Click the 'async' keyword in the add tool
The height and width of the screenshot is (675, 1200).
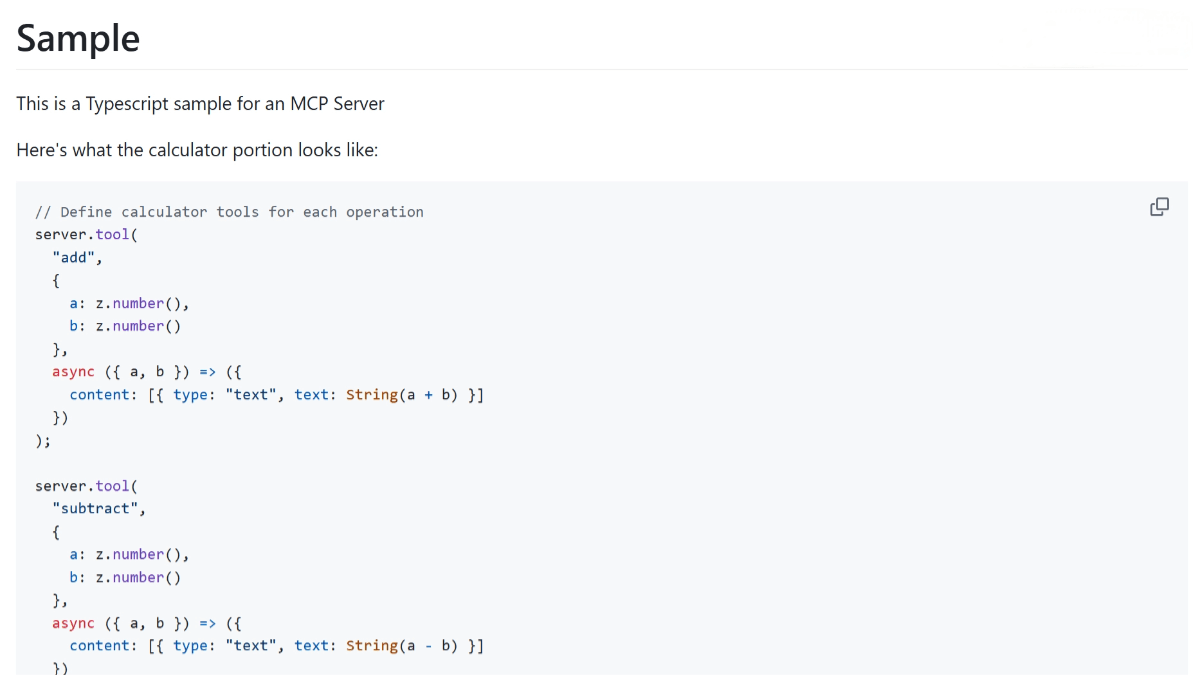coord(73,372)
